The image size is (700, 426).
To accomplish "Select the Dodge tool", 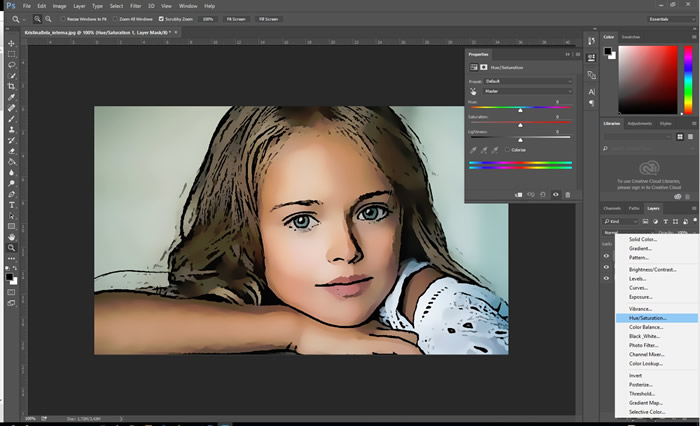I will (x=12, y=183).
